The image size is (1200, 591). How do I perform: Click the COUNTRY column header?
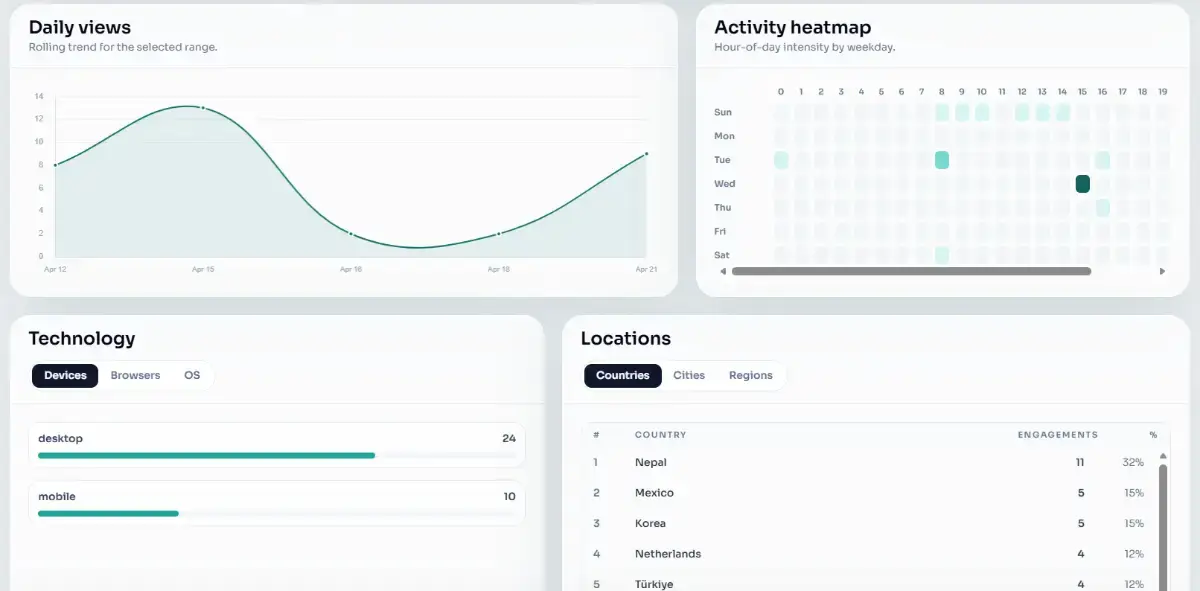coord(660,435)
